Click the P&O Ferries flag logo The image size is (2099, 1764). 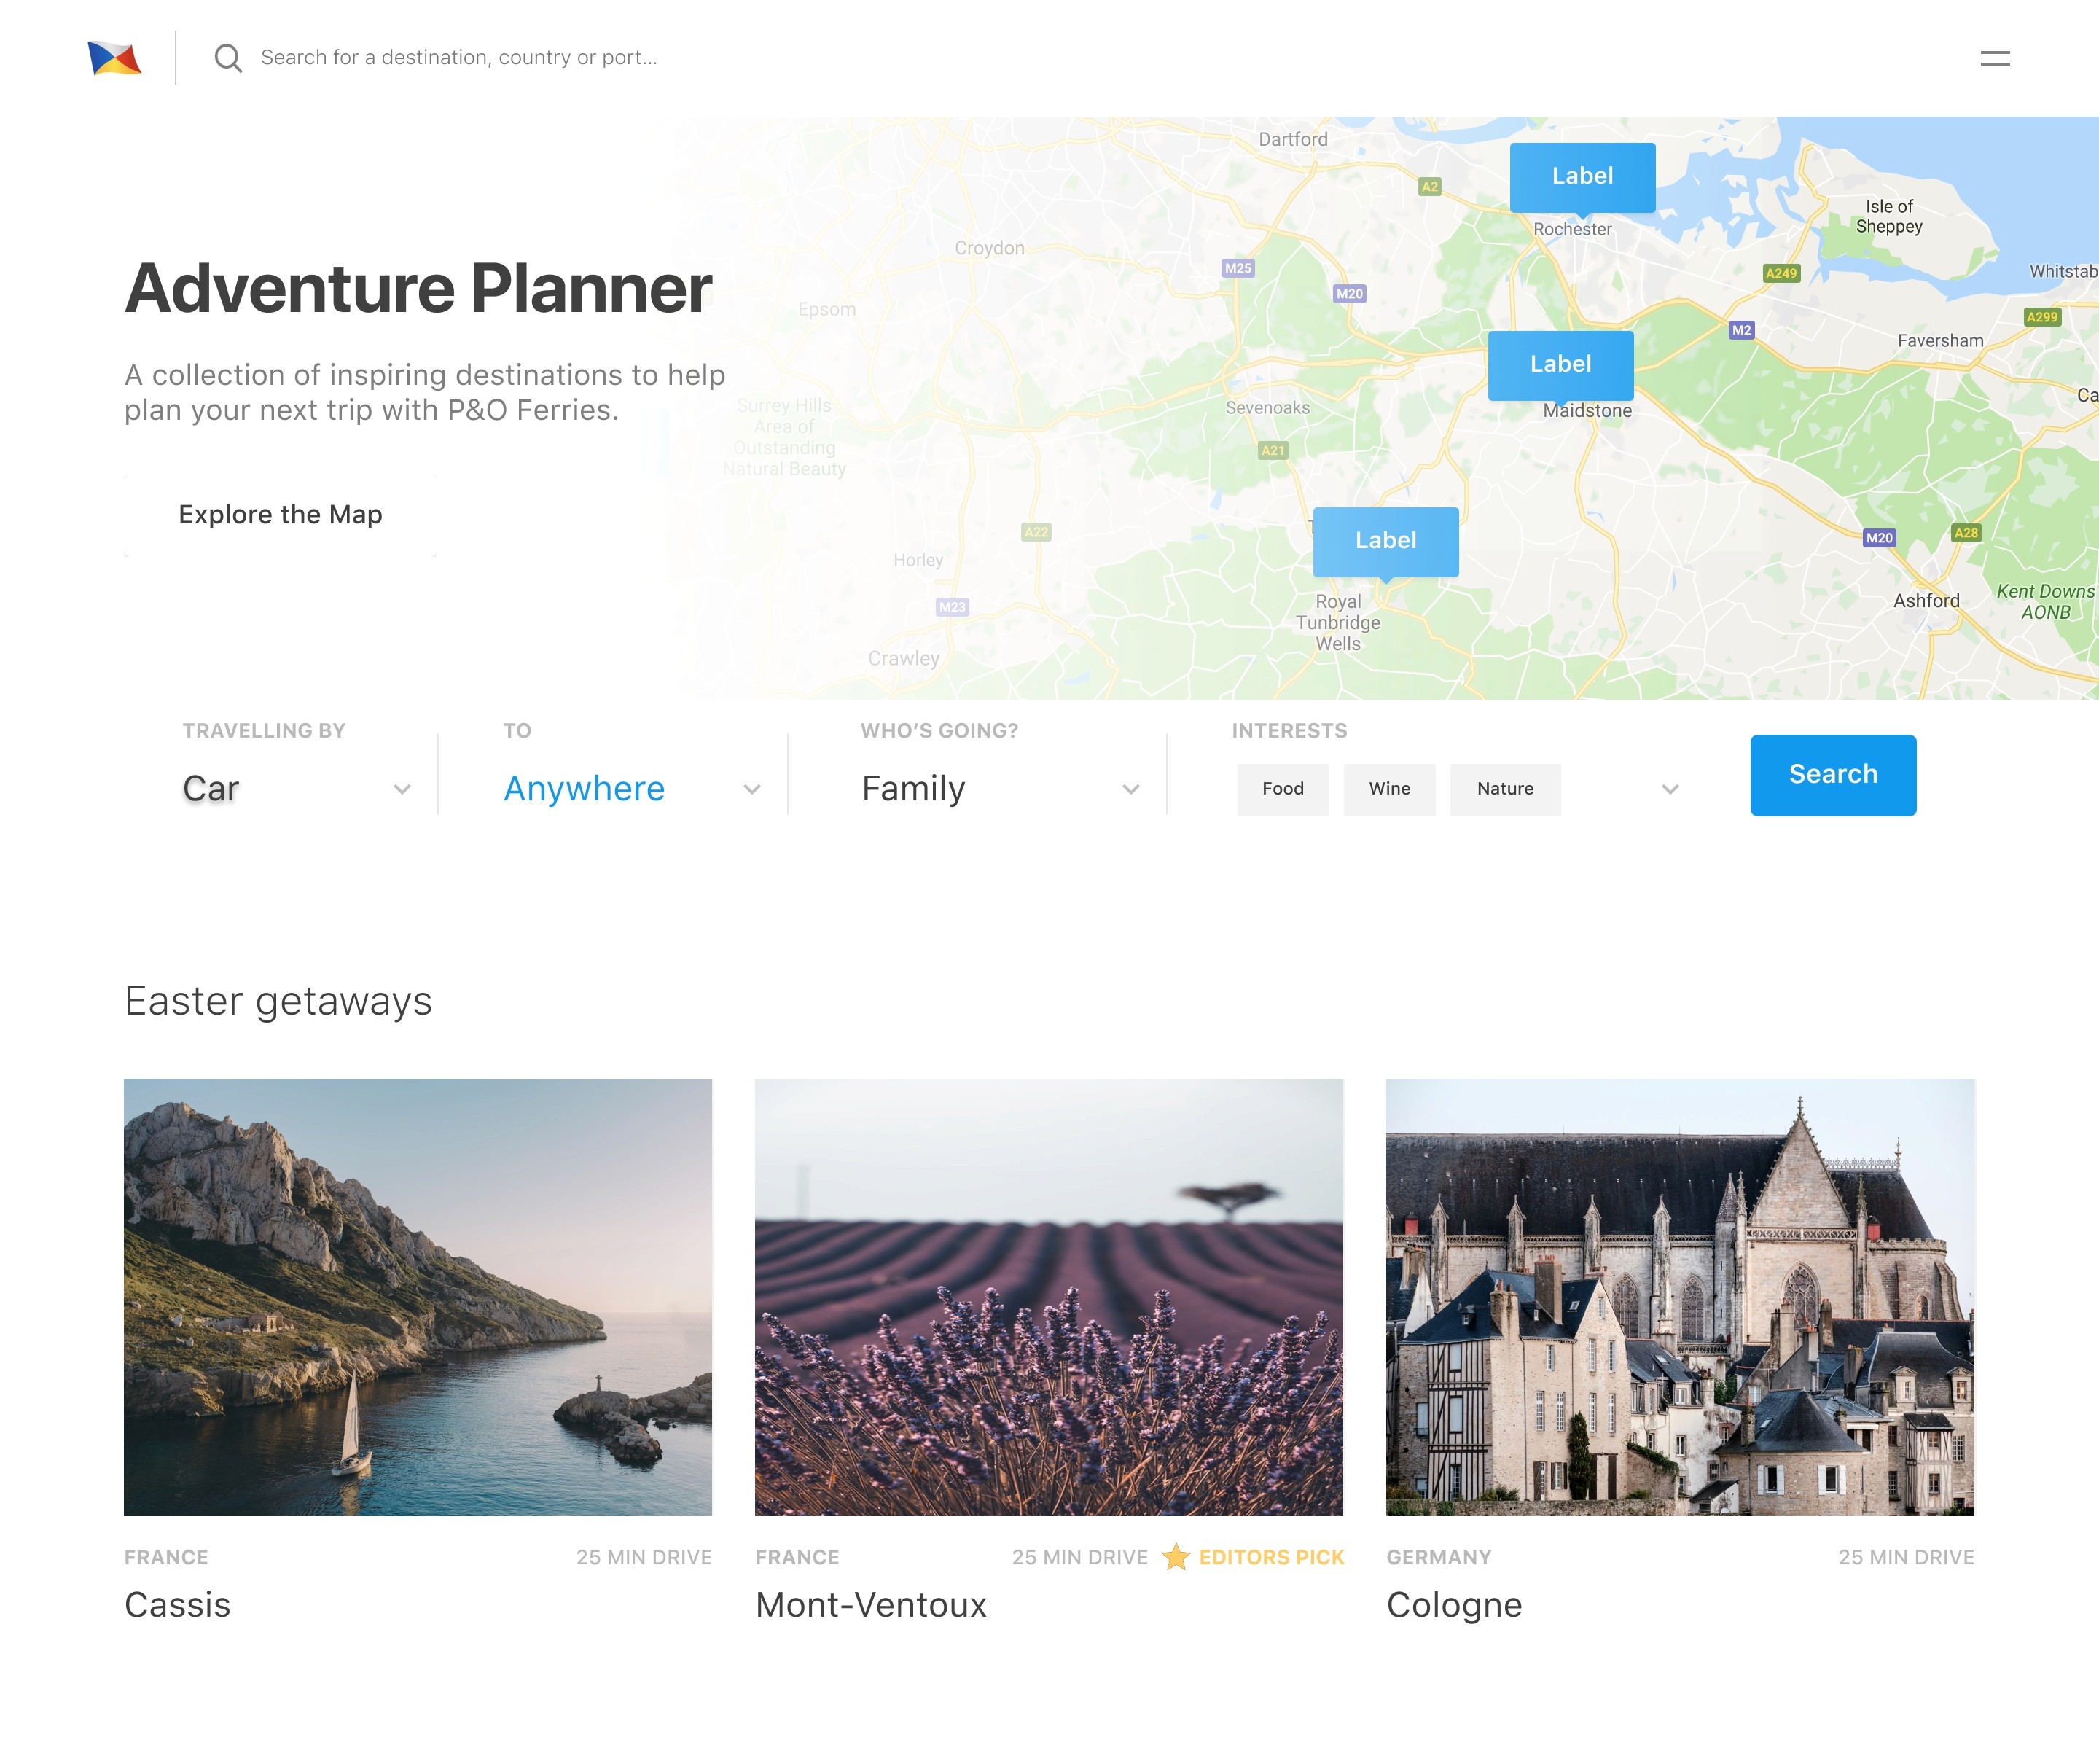(114, 58)
